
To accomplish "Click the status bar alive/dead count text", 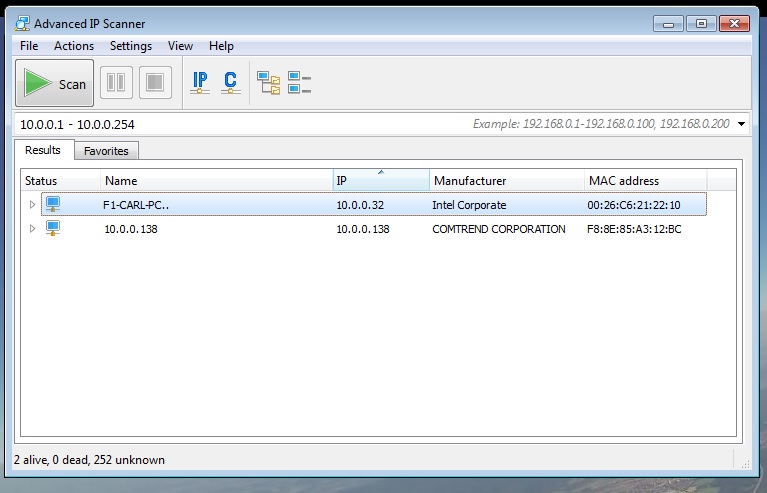I will click(89, 460).
